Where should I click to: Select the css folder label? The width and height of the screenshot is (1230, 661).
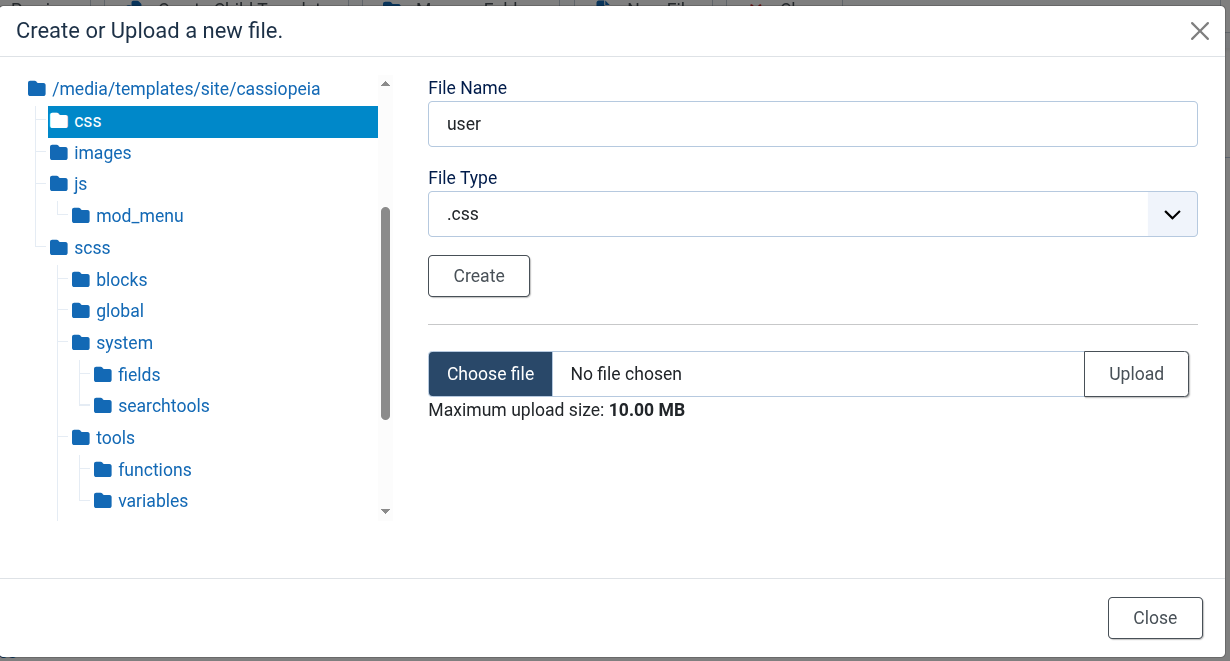pyautogui.click(x=88, y=121)
